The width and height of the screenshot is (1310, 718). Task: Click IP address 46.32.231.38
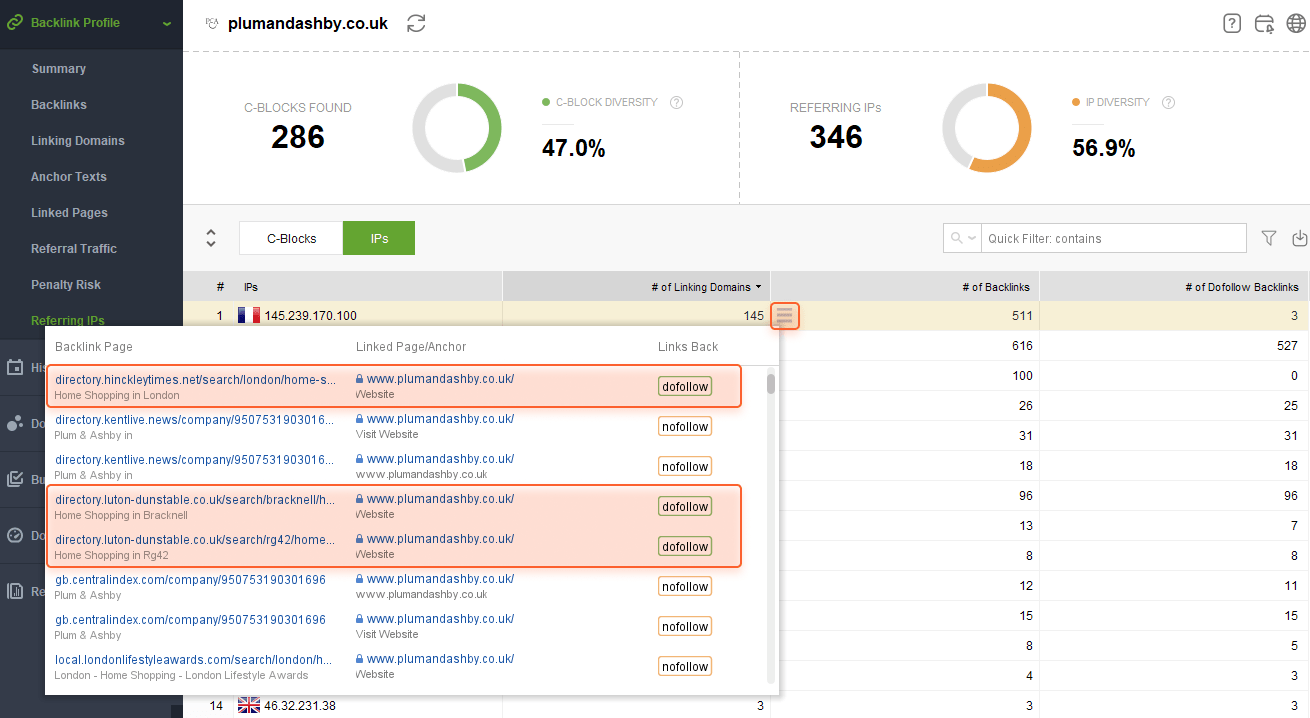pyautogui.click(x=300, y=706)
